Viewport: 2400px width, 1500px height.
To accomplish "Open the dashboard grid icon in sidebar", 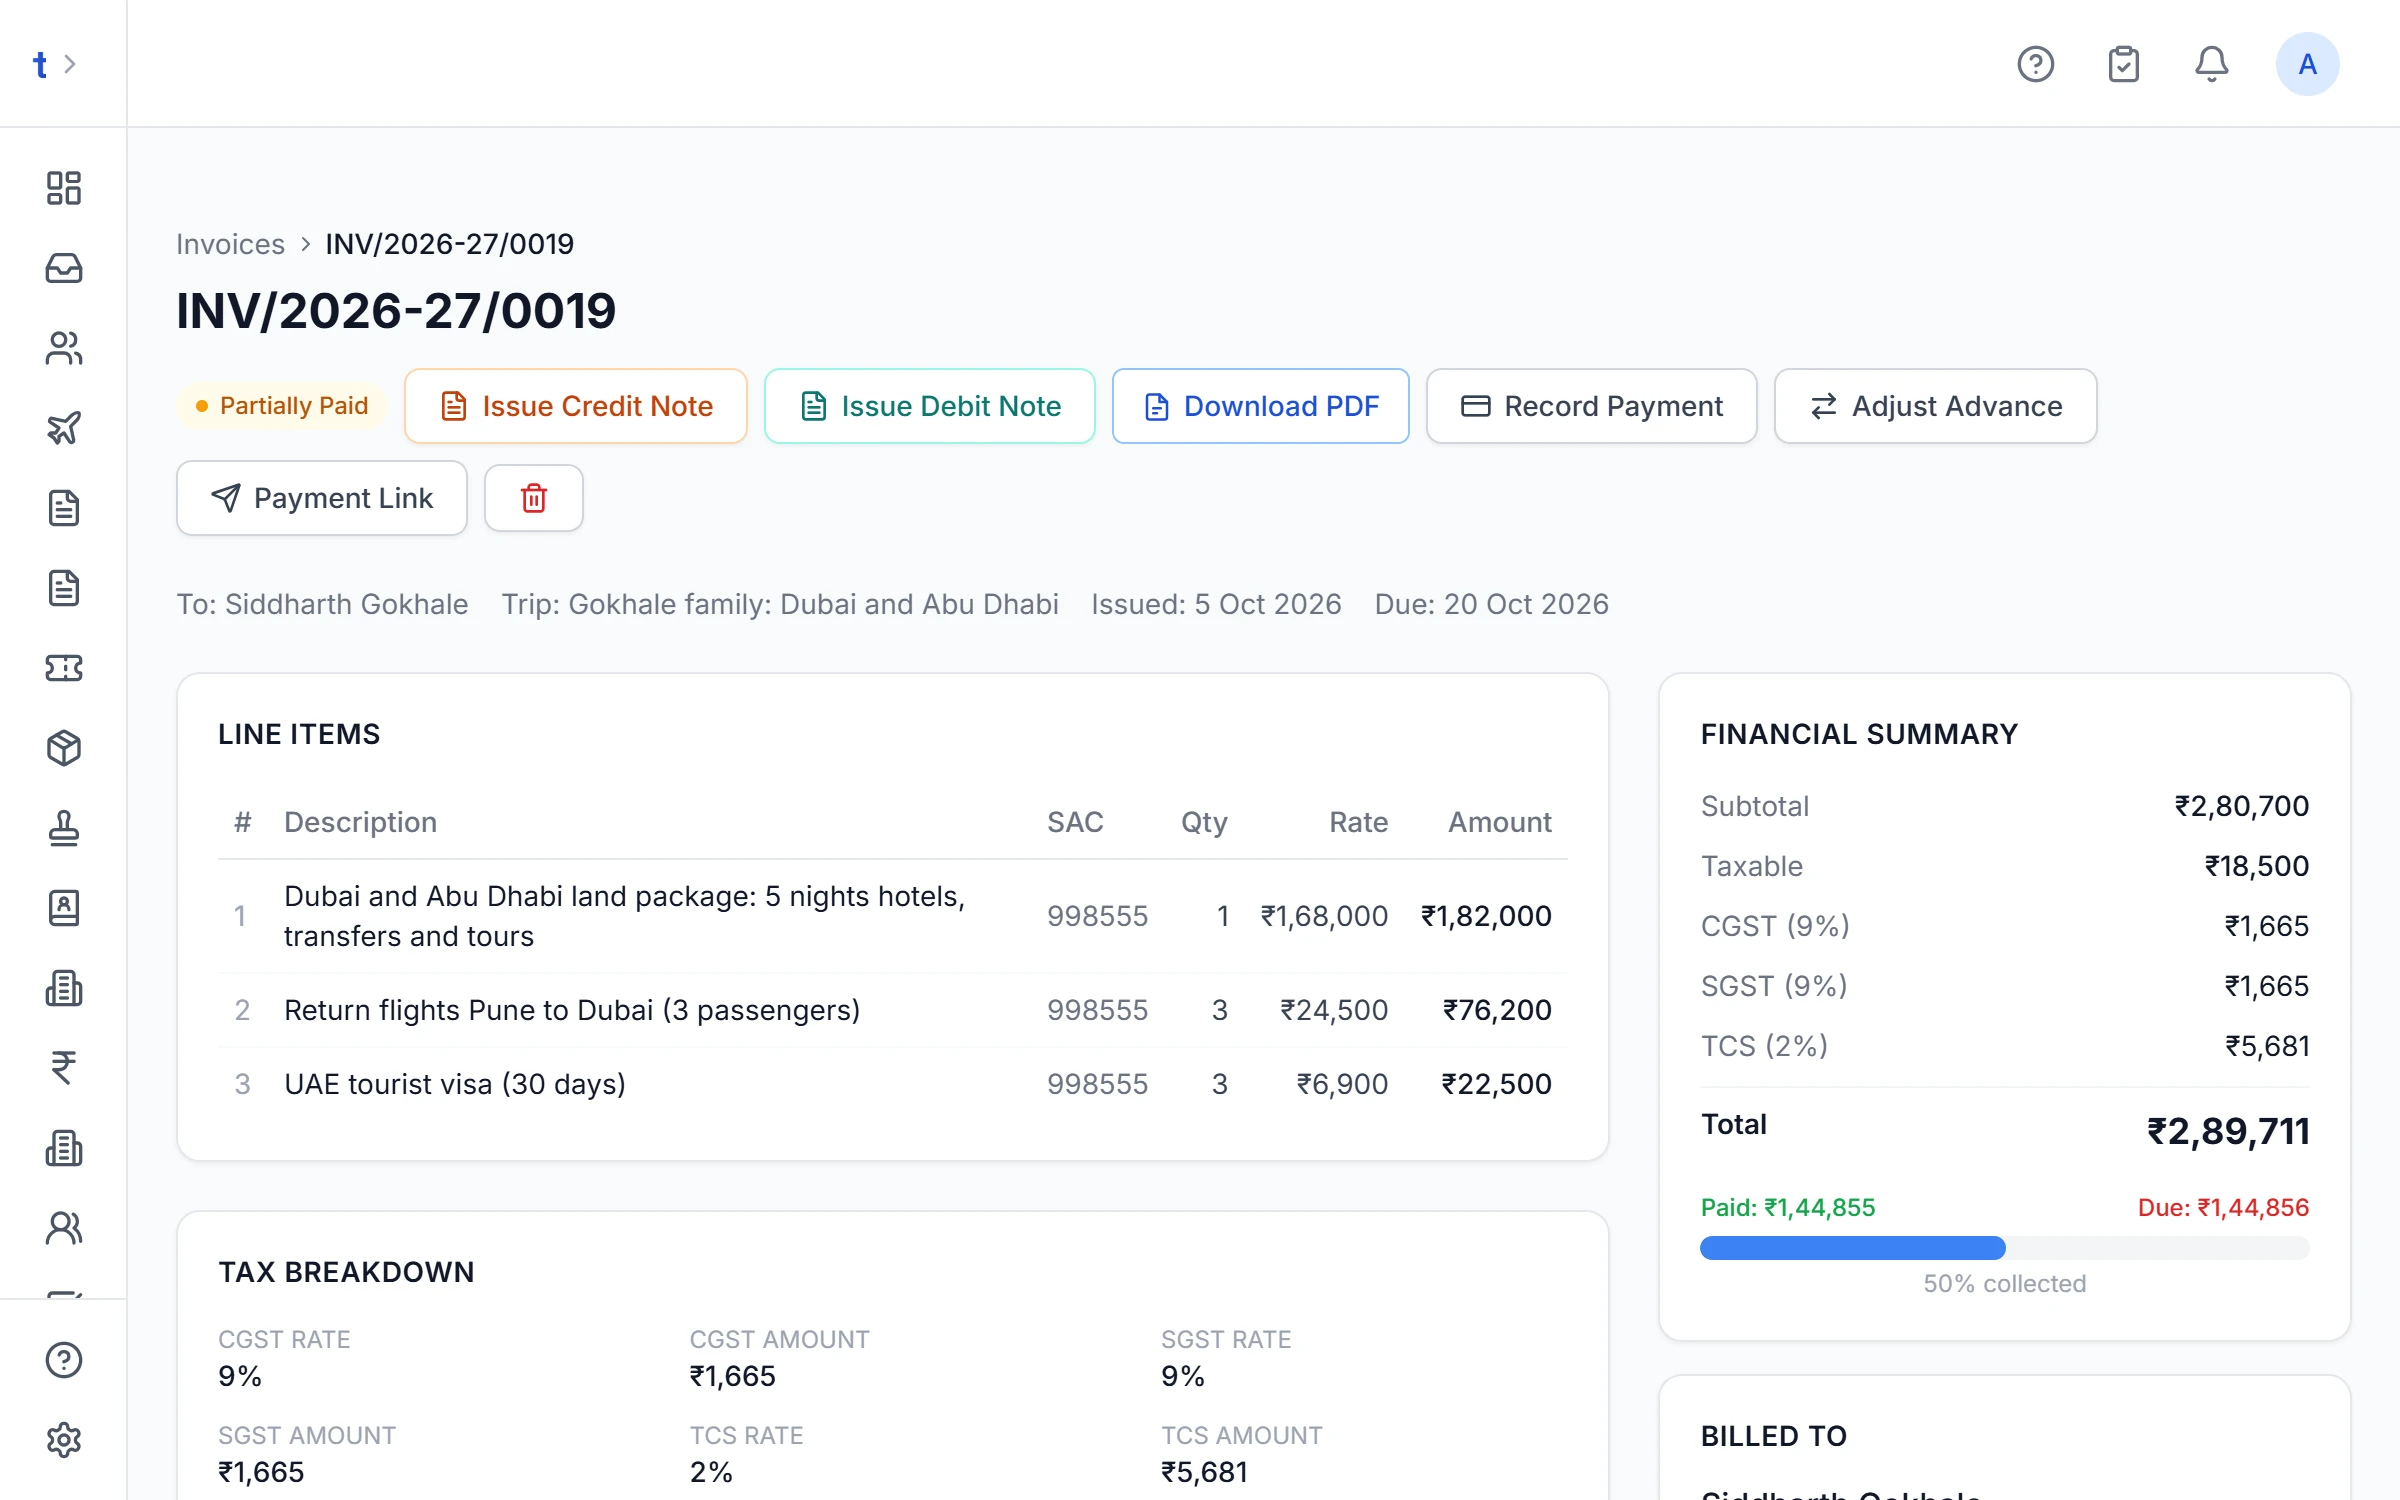I will point(63,188).
